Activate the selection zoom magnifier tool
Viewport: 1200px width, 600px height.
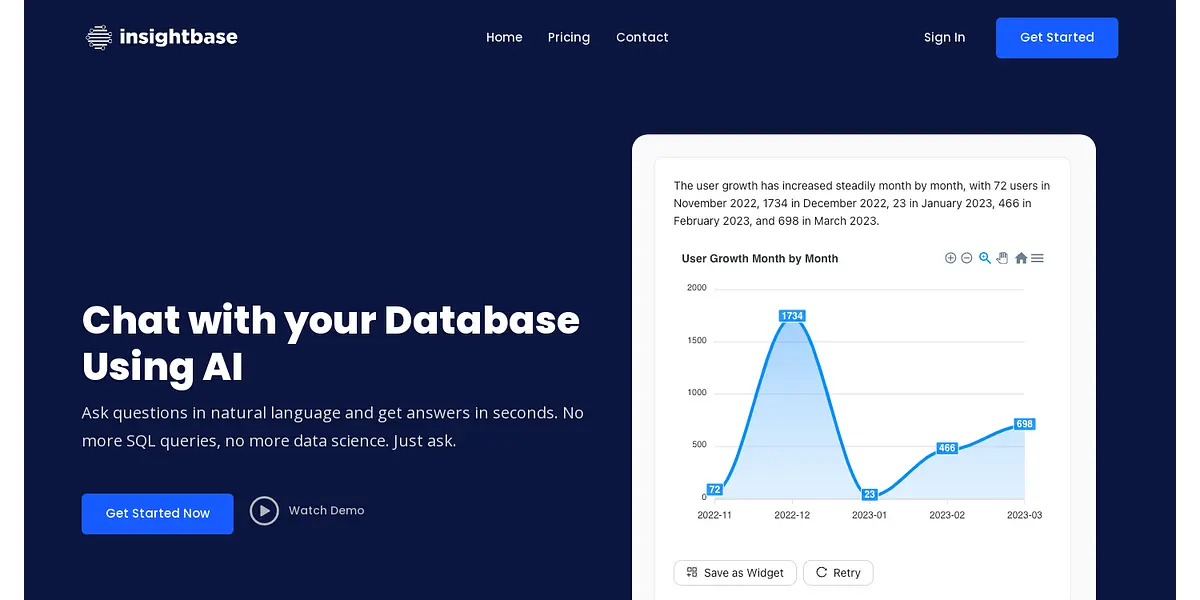coord(985,258)
